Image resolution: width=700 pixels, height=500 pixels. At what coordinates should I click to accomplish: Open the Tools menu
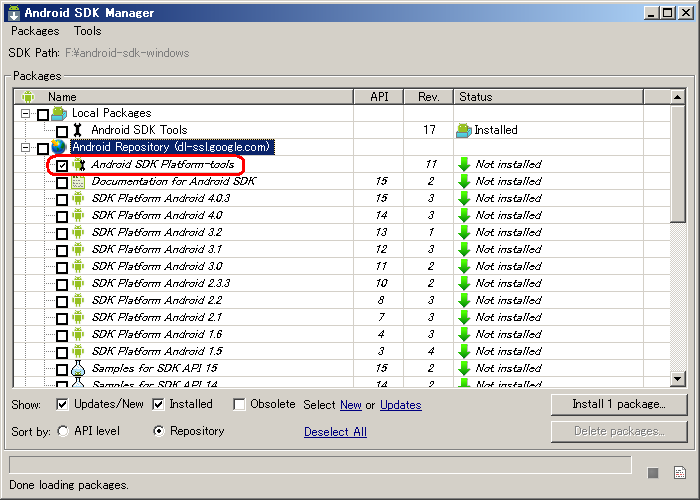tap(88, 31)
